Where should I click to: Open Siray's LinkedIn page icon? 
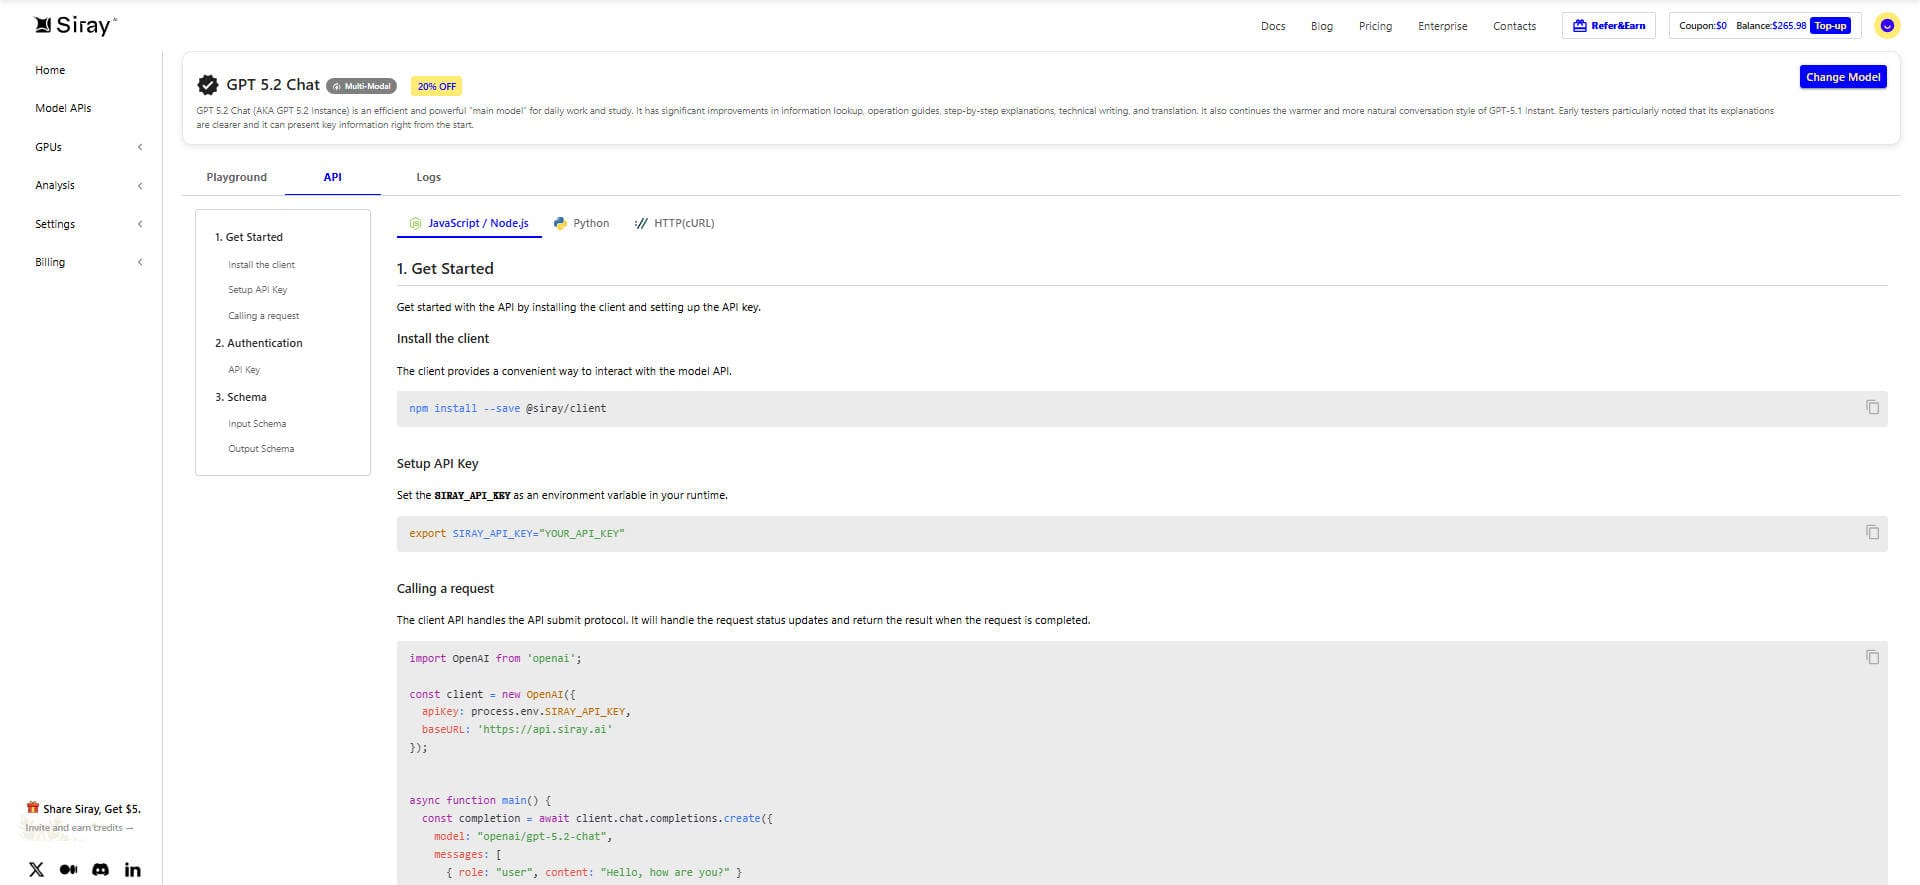point(132,870)
